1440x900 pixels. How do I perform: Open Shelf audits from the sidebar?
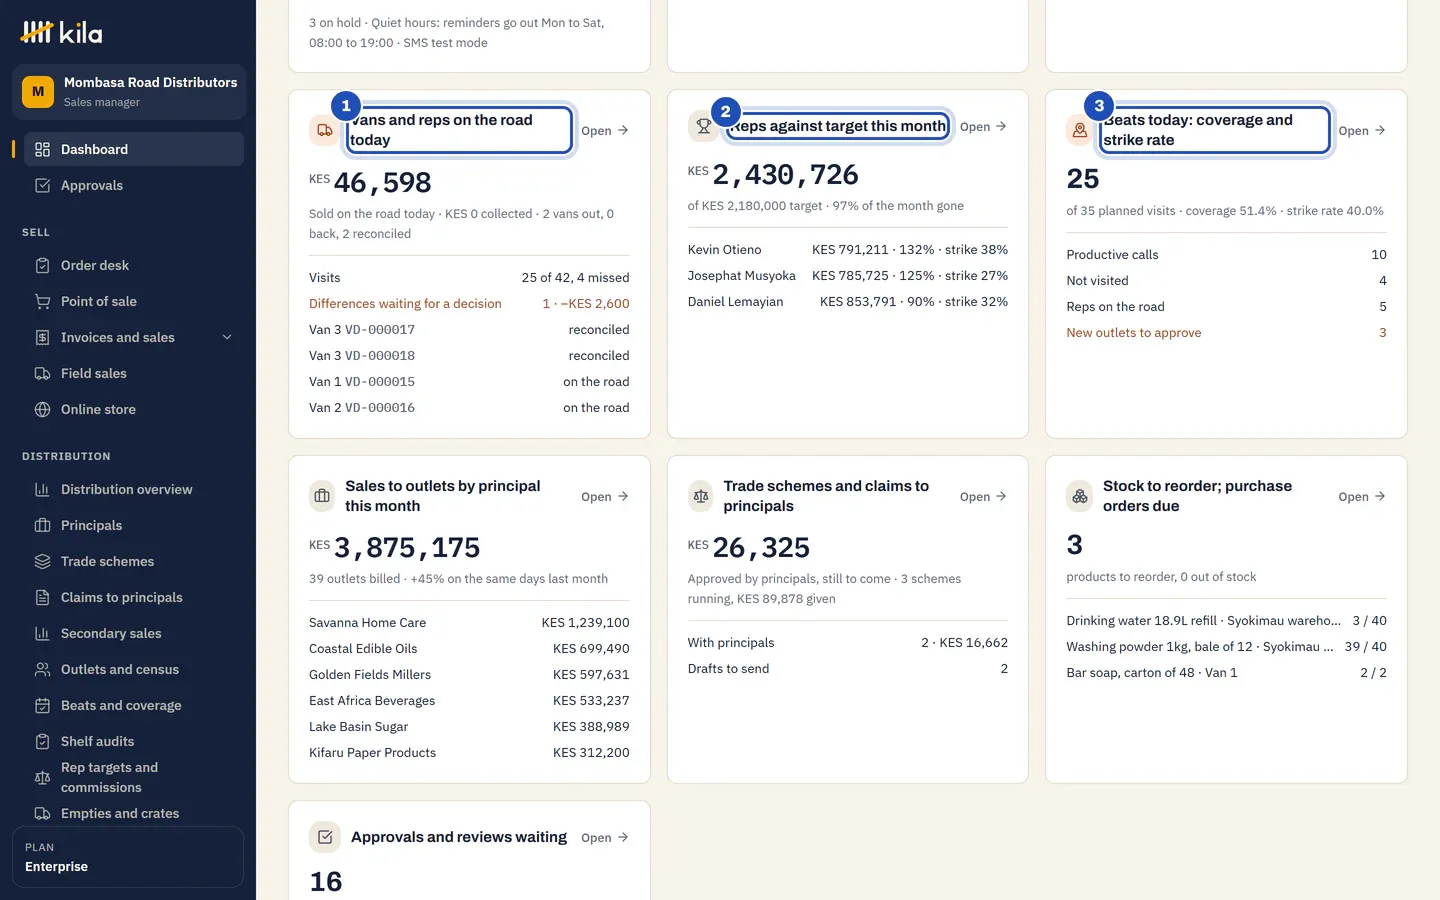click(133, 741)
